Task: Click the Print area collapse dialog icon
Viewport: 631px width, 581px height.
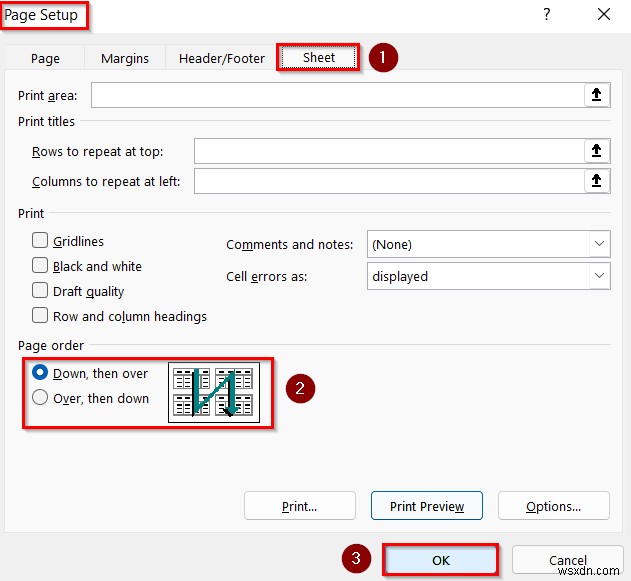Action: point(596,95)
